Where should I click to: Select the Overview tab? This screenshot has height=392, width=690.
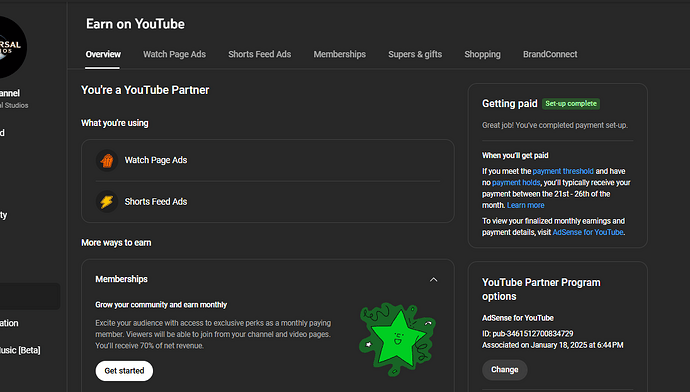103,54
